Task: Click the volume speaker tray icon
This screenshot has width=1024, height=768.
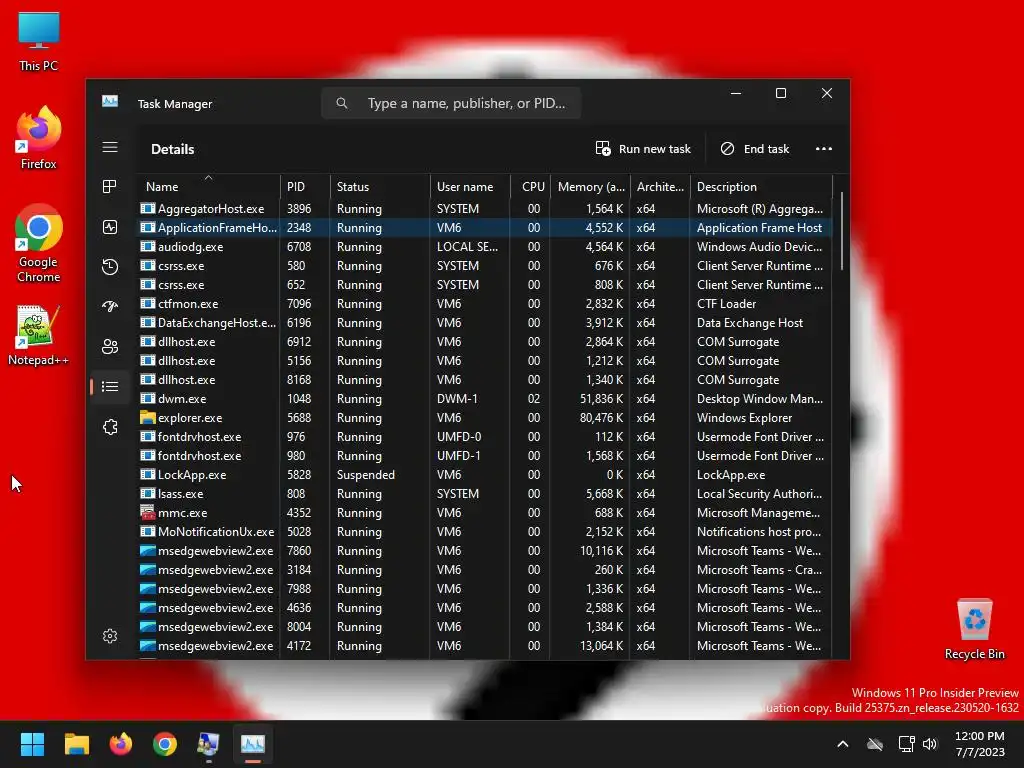Action: 930,744
